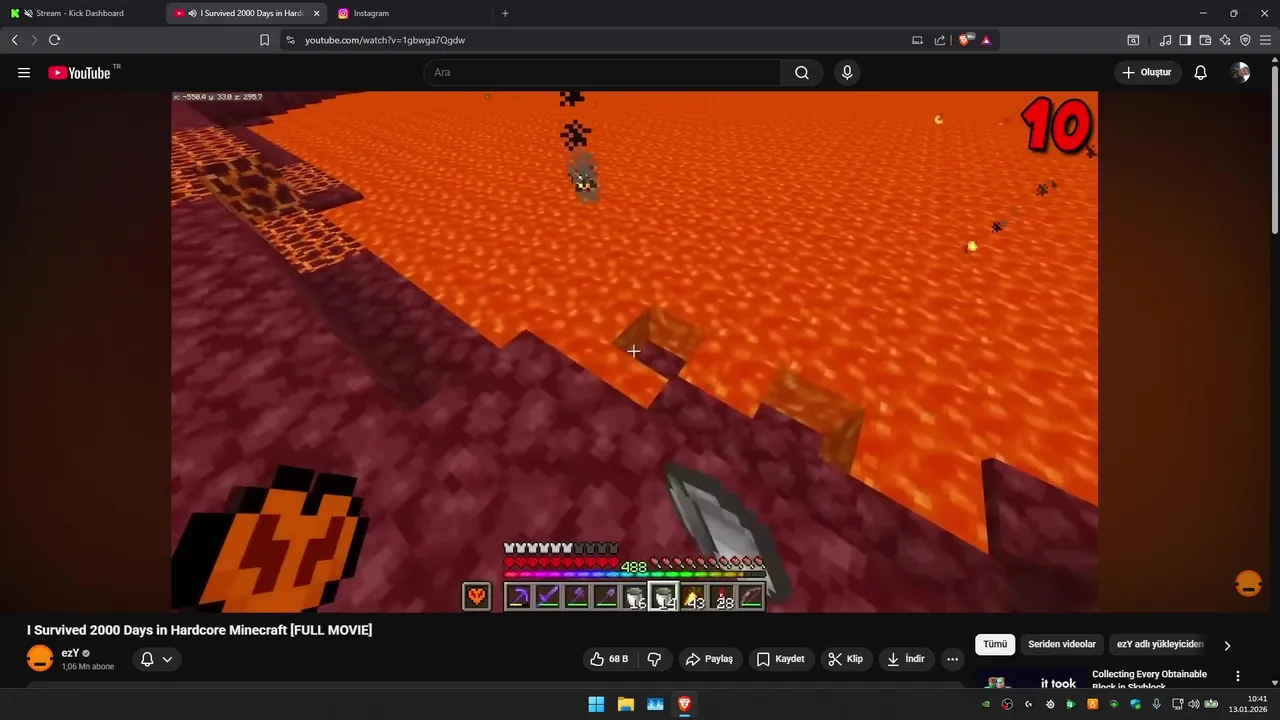Open site information icon in address bar

pos(290,40)
